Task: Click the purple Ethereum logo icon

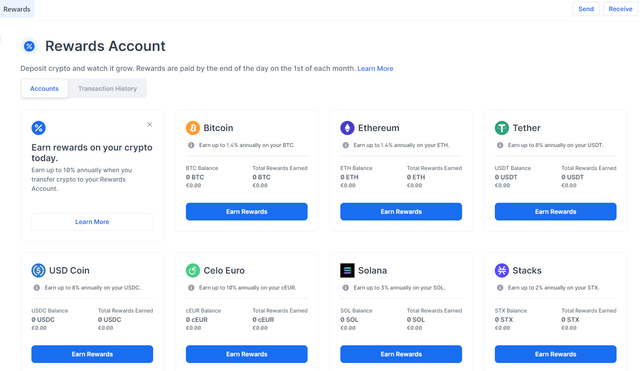Action: click(x=347, y=128)
